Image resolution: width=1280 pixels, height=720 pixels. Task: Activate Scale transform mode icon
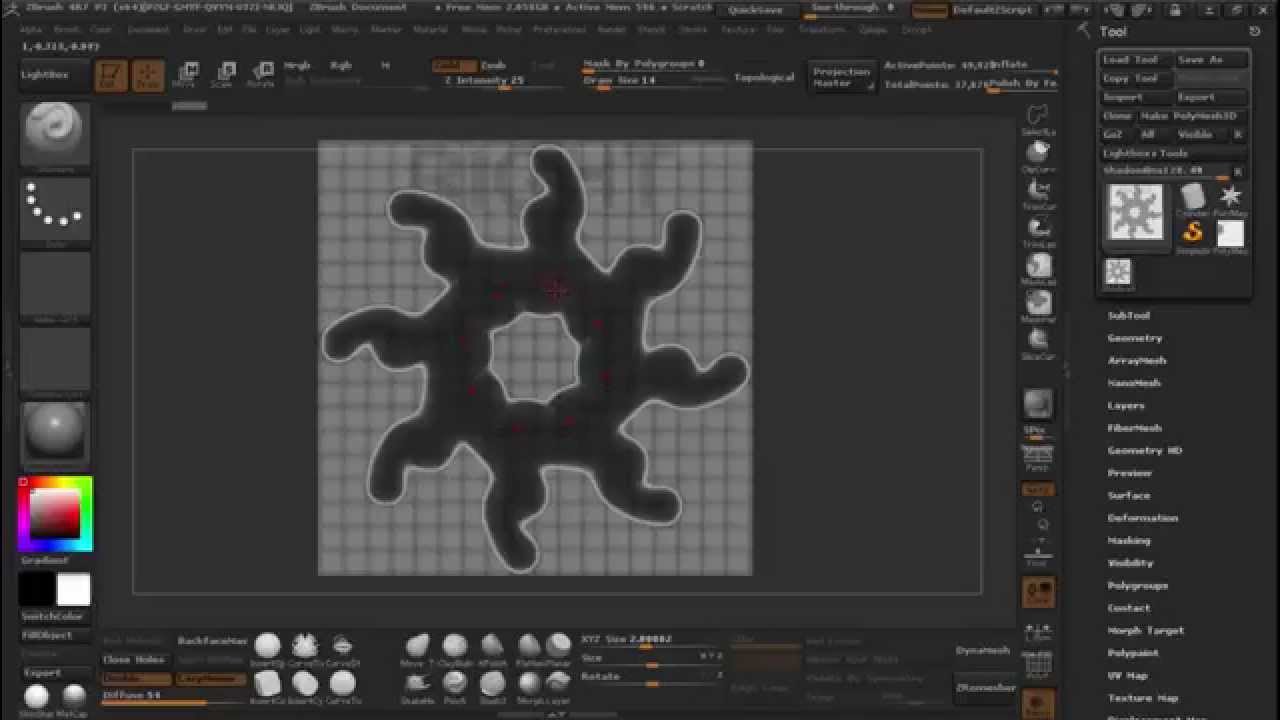click(x=222, y=75)
